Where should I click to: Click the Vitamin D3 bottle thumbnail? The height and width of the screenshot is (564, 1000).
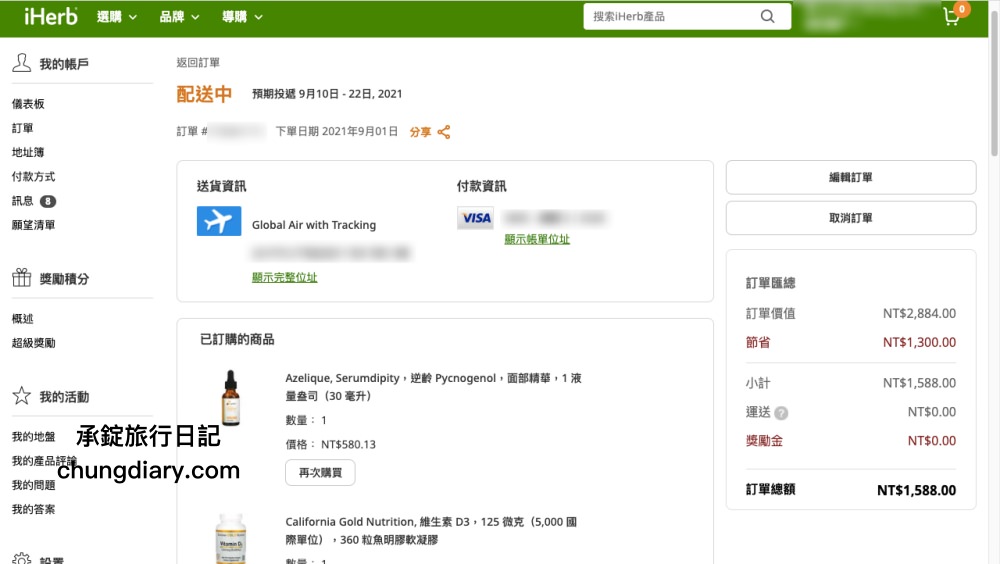231,539
